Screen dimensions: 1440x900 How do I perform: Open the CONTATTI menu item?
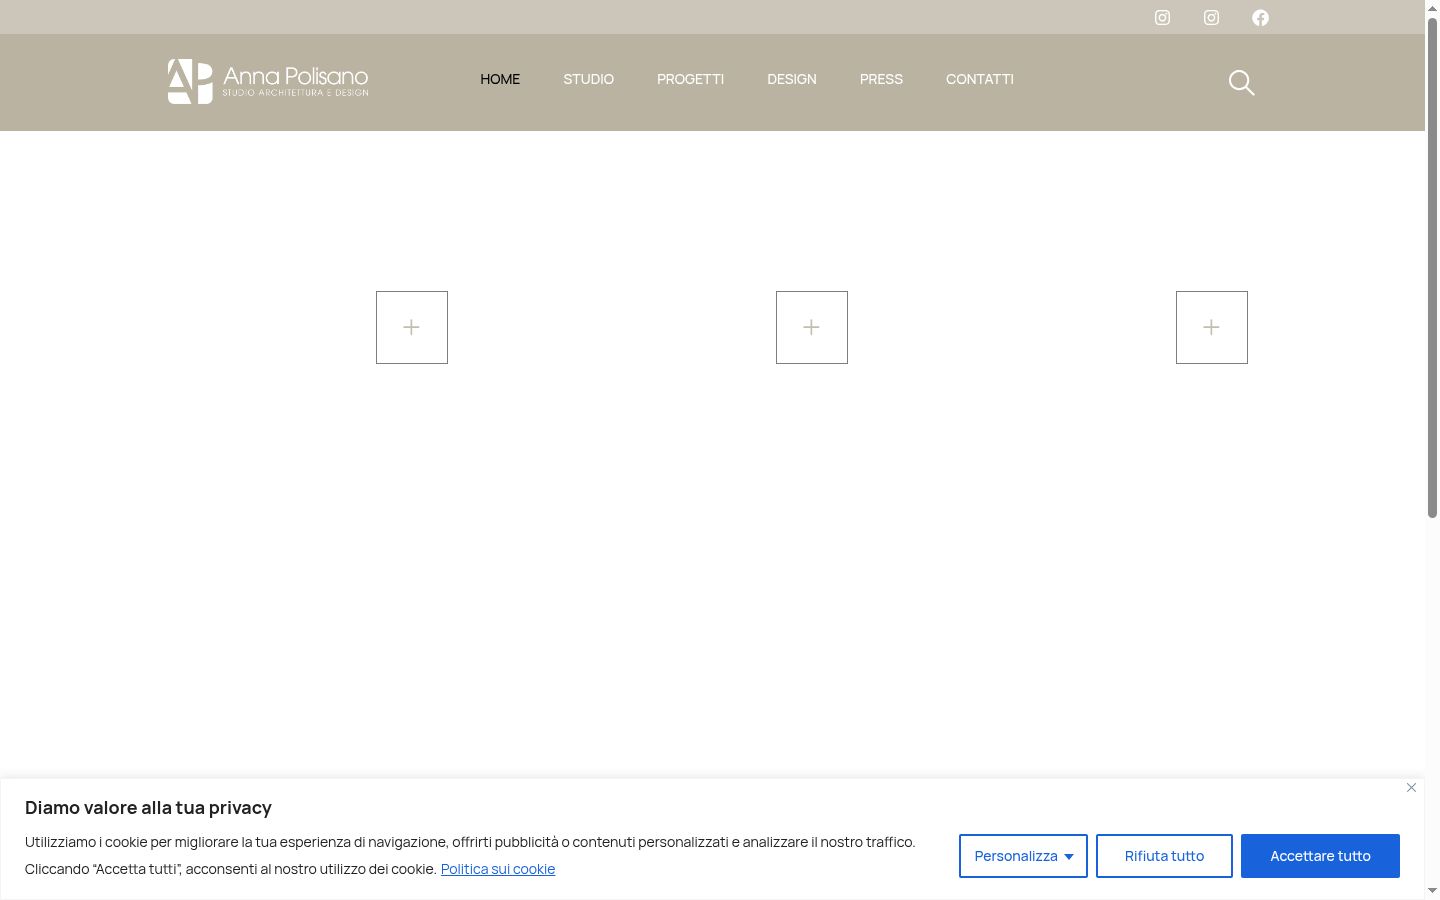coord(980,79)
